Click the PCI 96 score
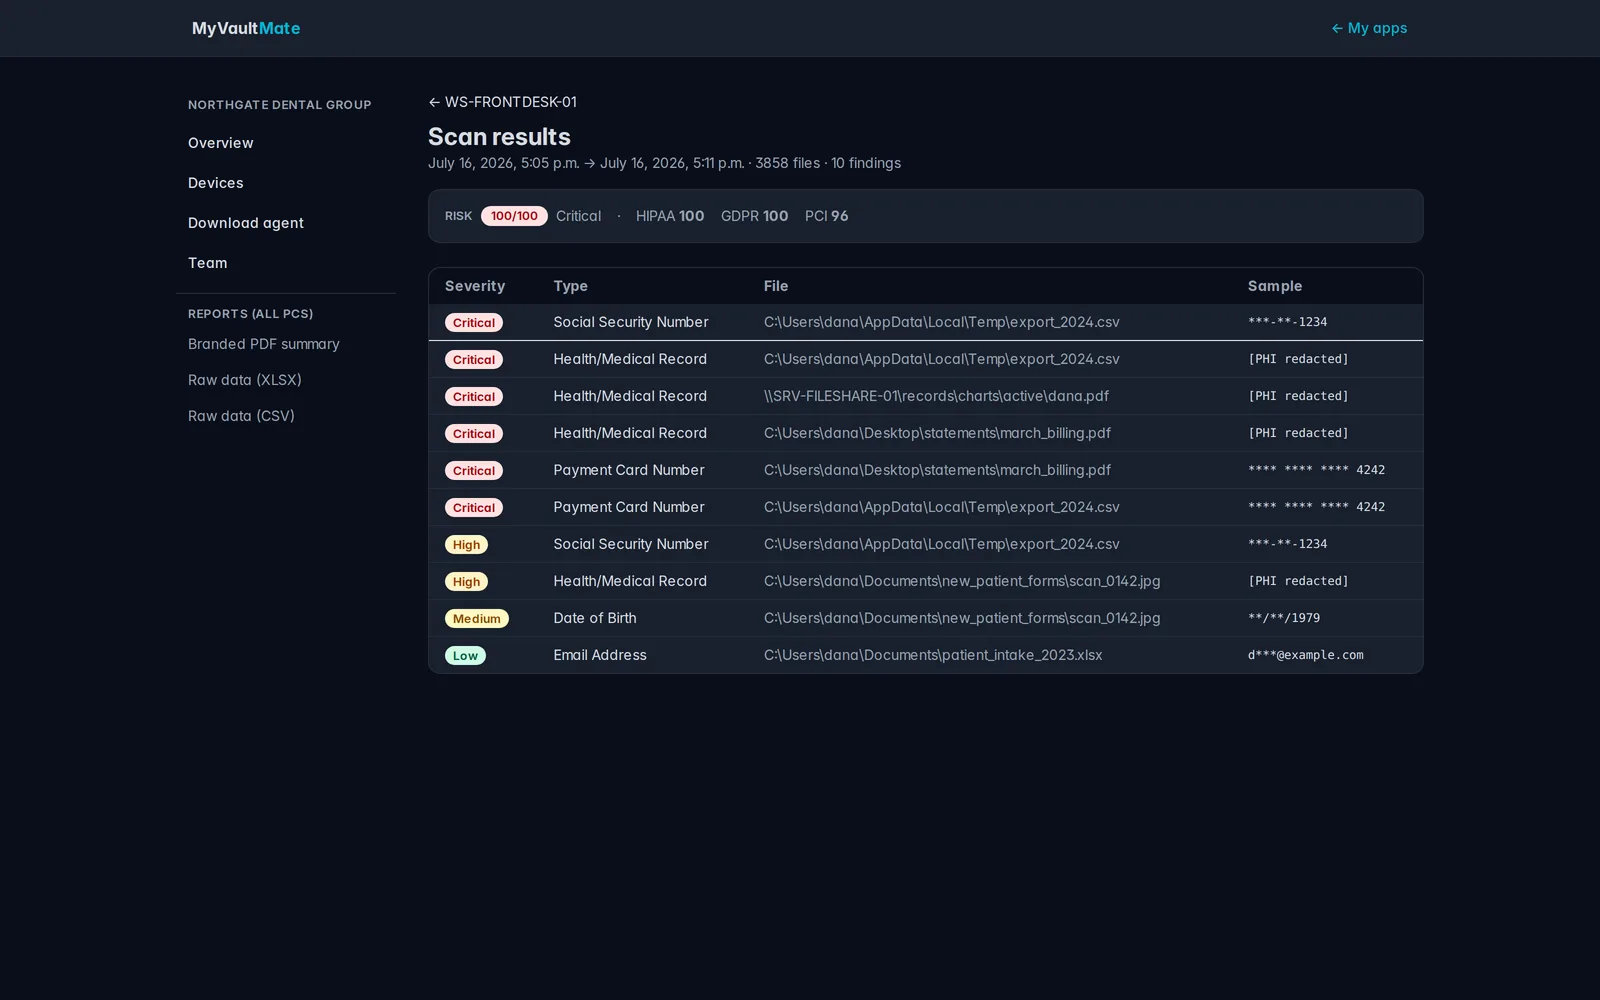The height and width of the screenshot is (1000, 1600). coord(827,216)
